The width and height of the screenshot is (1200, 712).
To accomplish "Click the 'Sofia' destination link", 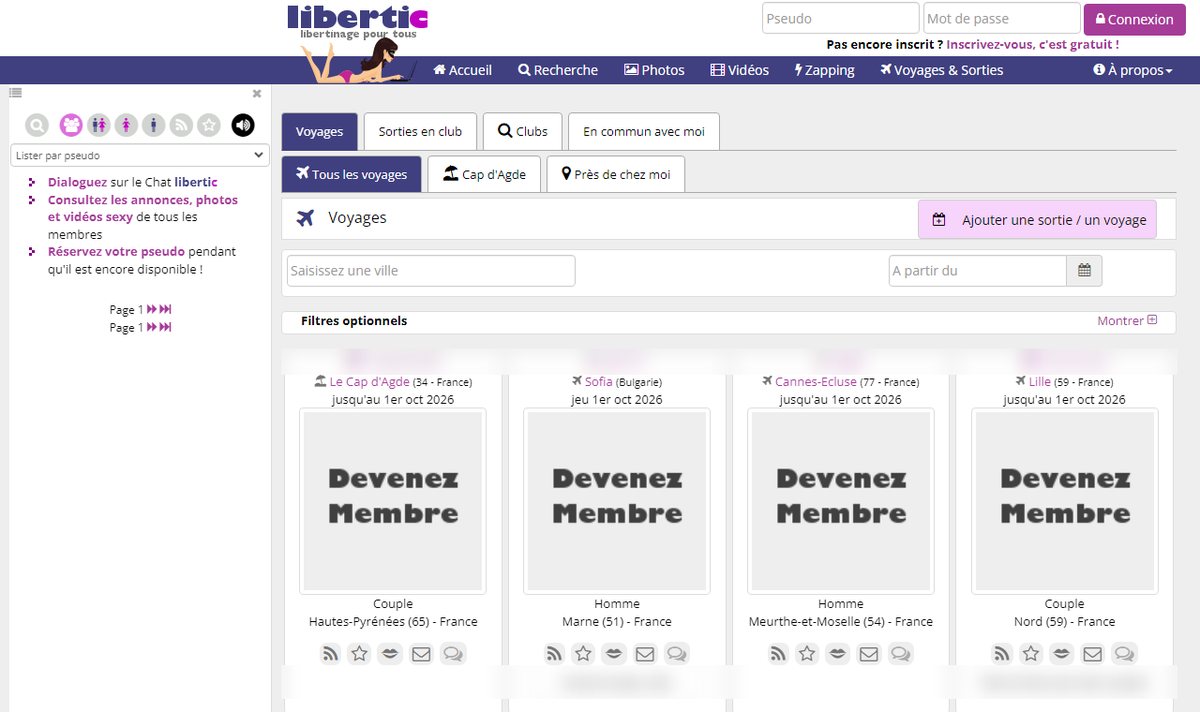I will point(598,382).
